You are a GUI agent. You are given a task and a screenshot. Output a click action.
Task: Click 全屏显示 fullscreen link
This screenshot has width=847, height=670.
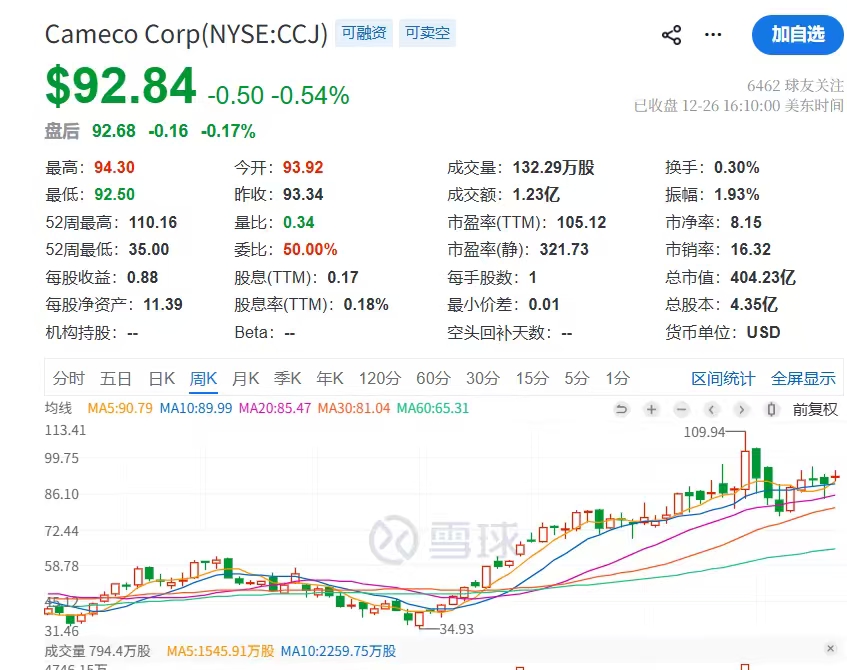pos(803,379)
